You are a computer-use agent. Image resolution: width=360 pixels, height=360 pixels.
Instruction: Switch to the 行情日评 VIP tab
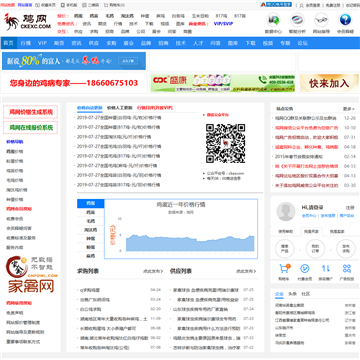[155, 108]
